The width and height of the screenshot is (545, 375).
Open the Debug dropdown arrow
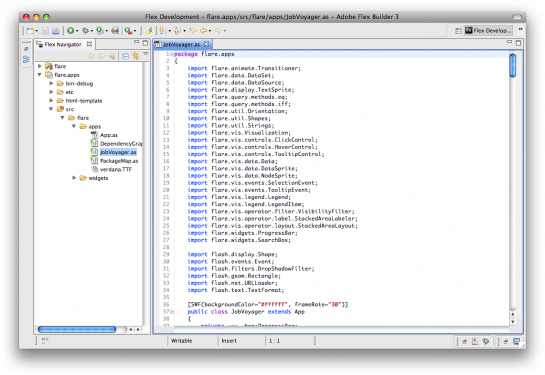coord(91,31)
